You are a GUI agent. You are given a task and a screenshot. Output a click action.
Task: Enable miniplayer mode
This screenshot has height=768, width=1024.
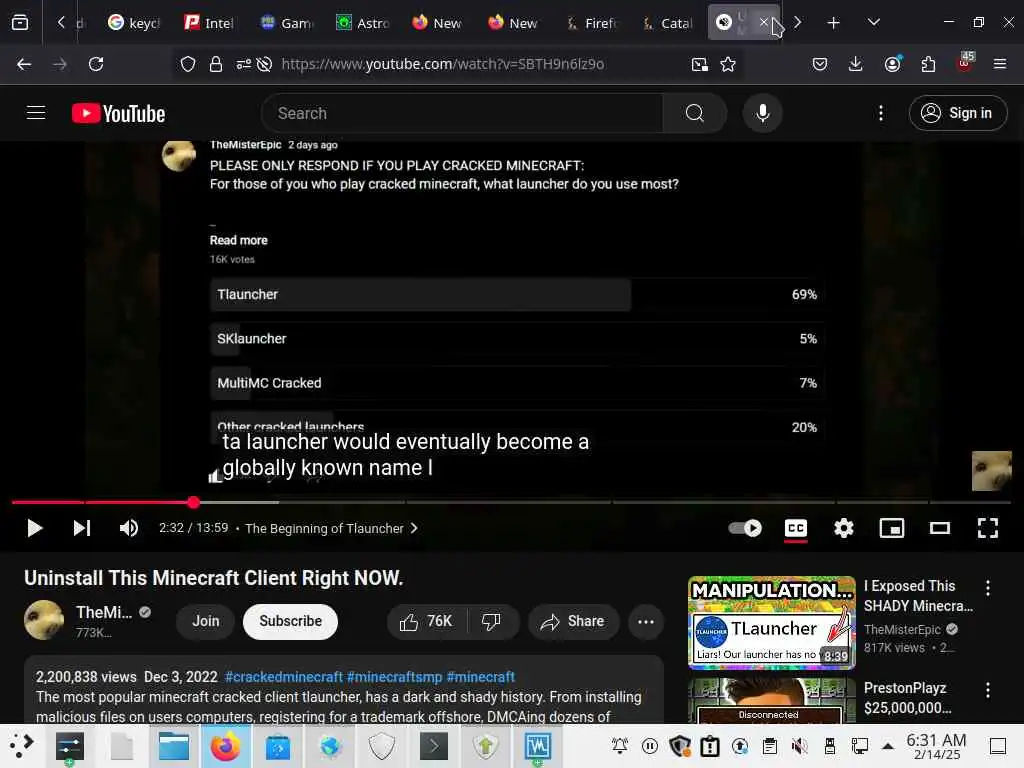(891, 528)
